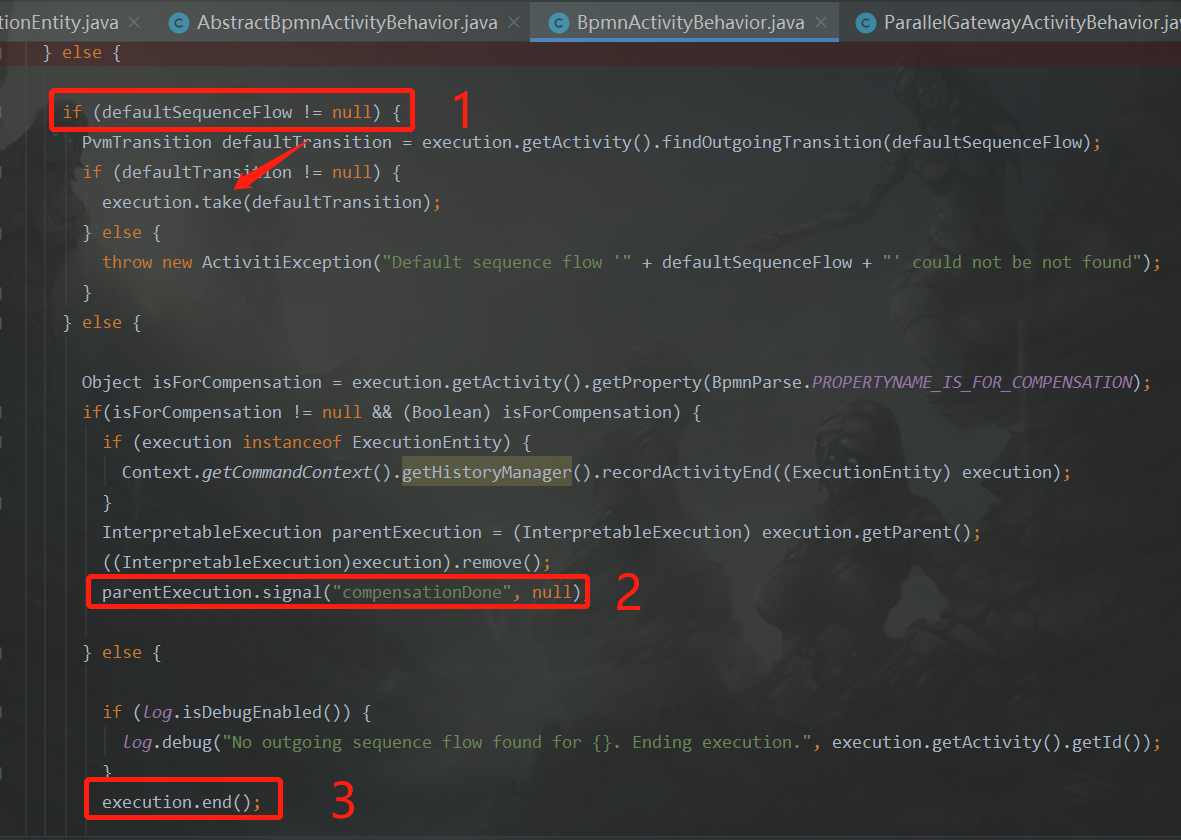Click the findOutgoingTransition method call
Image resolution: width=1181 pixels, height=840 pixels.
pyautogui.click(x=772, y=142)
